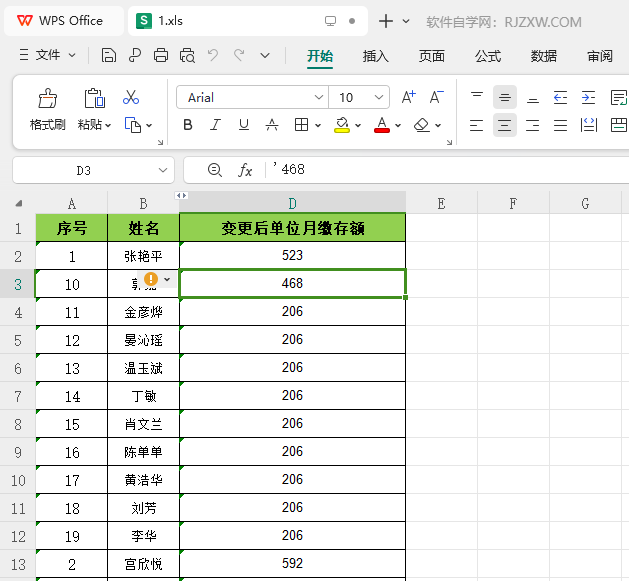Toggle align left
This screenshot has height=581, width=629.
477,125
